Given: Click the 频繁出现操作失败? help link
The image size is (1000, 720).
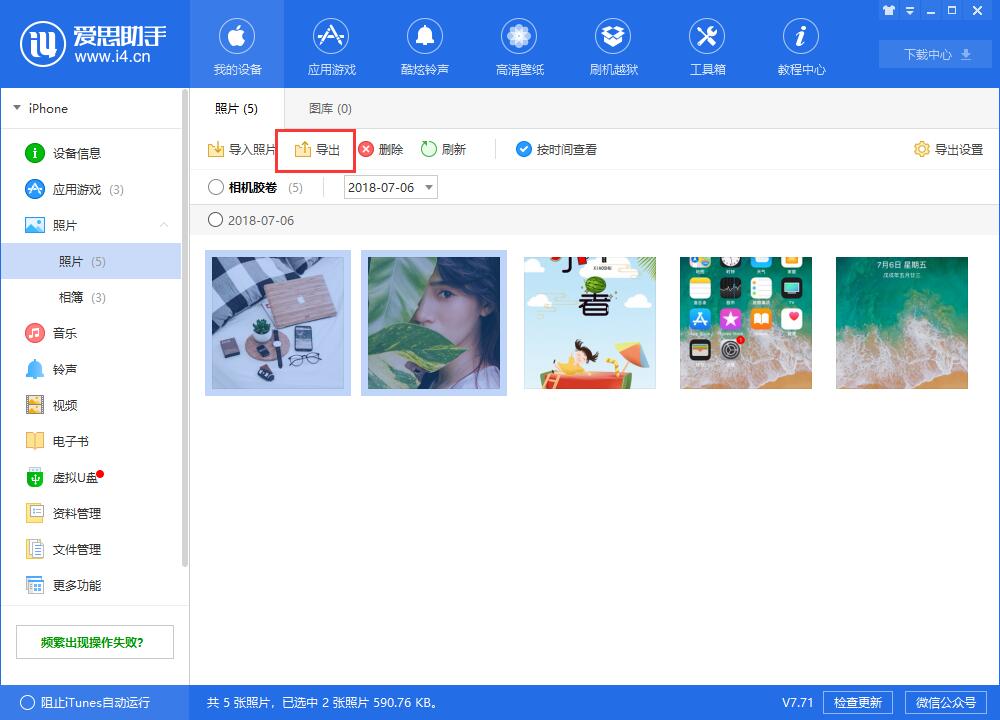Looking at the screenshot, I should 94,641.
